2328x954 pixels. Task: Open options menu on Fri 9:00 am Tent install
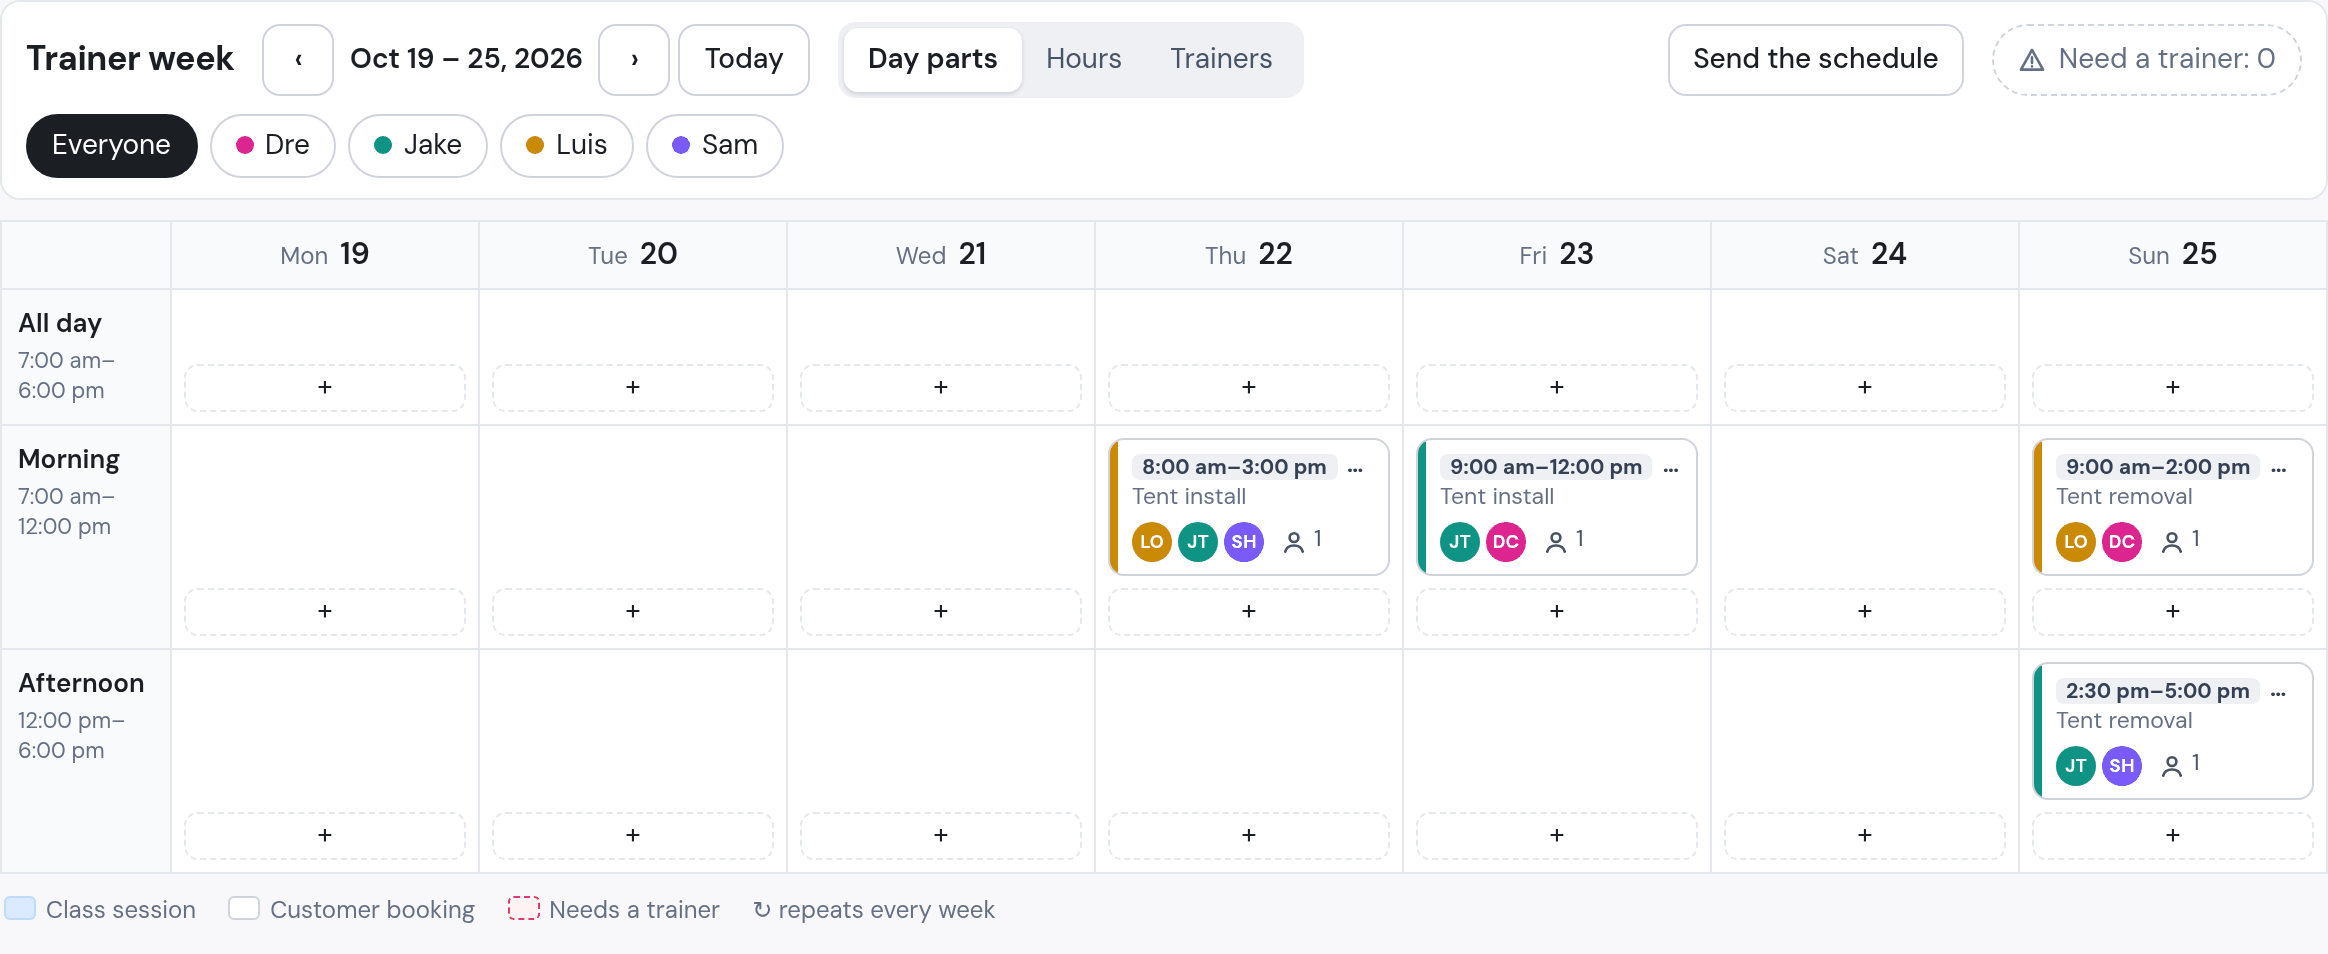[1671, 468]
